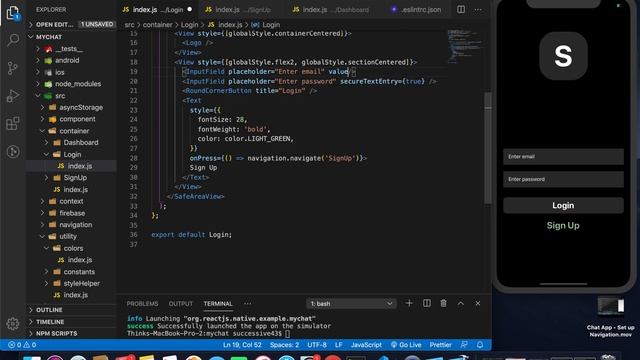Expand the node_modules folder
This screenshot has width=640, height=360.
[71, 84]
